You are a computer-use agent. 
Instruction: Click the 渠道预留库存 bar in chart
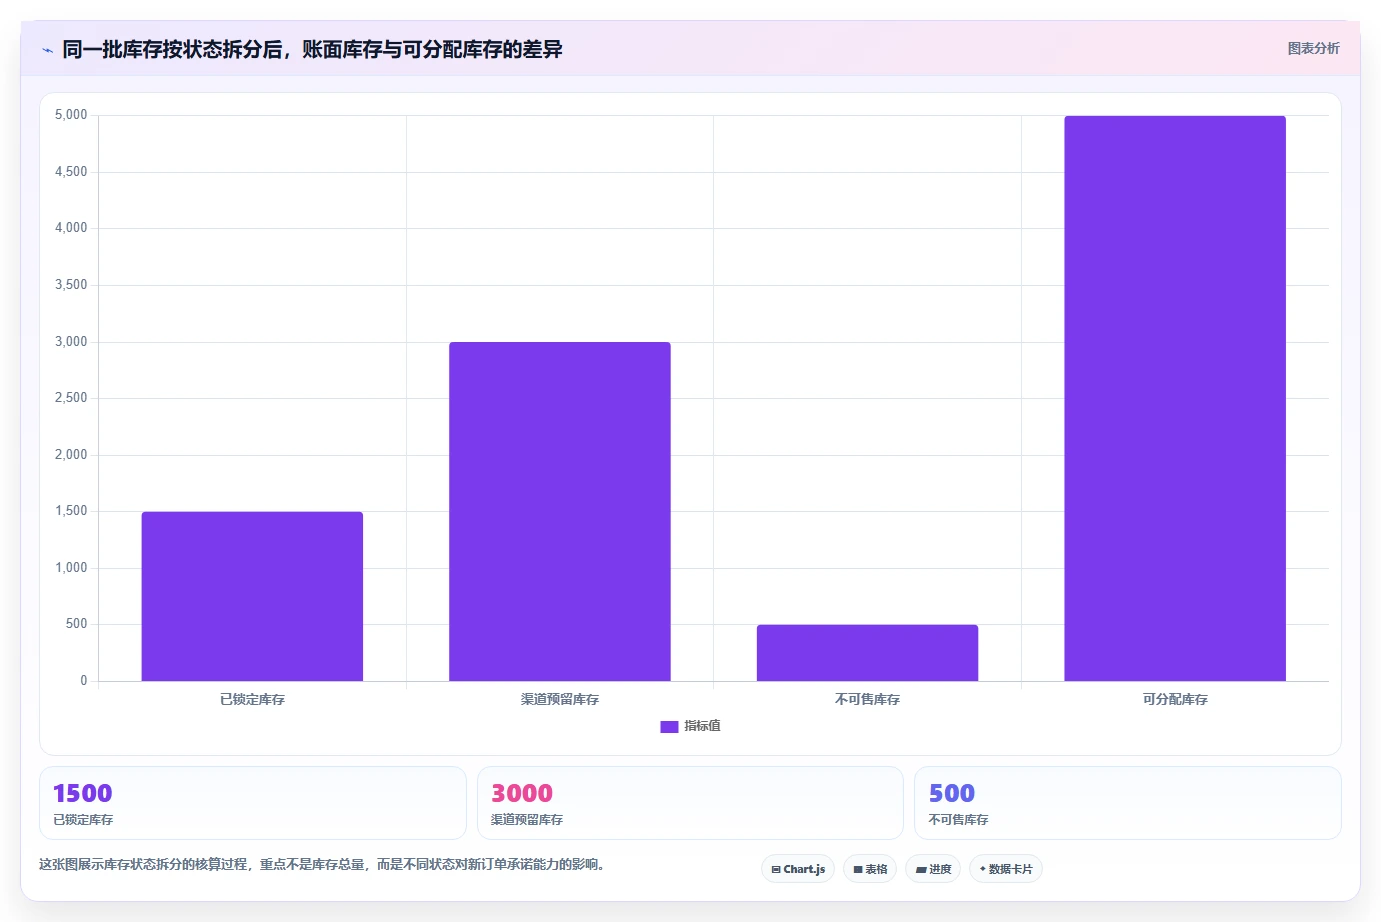(560, 512)
